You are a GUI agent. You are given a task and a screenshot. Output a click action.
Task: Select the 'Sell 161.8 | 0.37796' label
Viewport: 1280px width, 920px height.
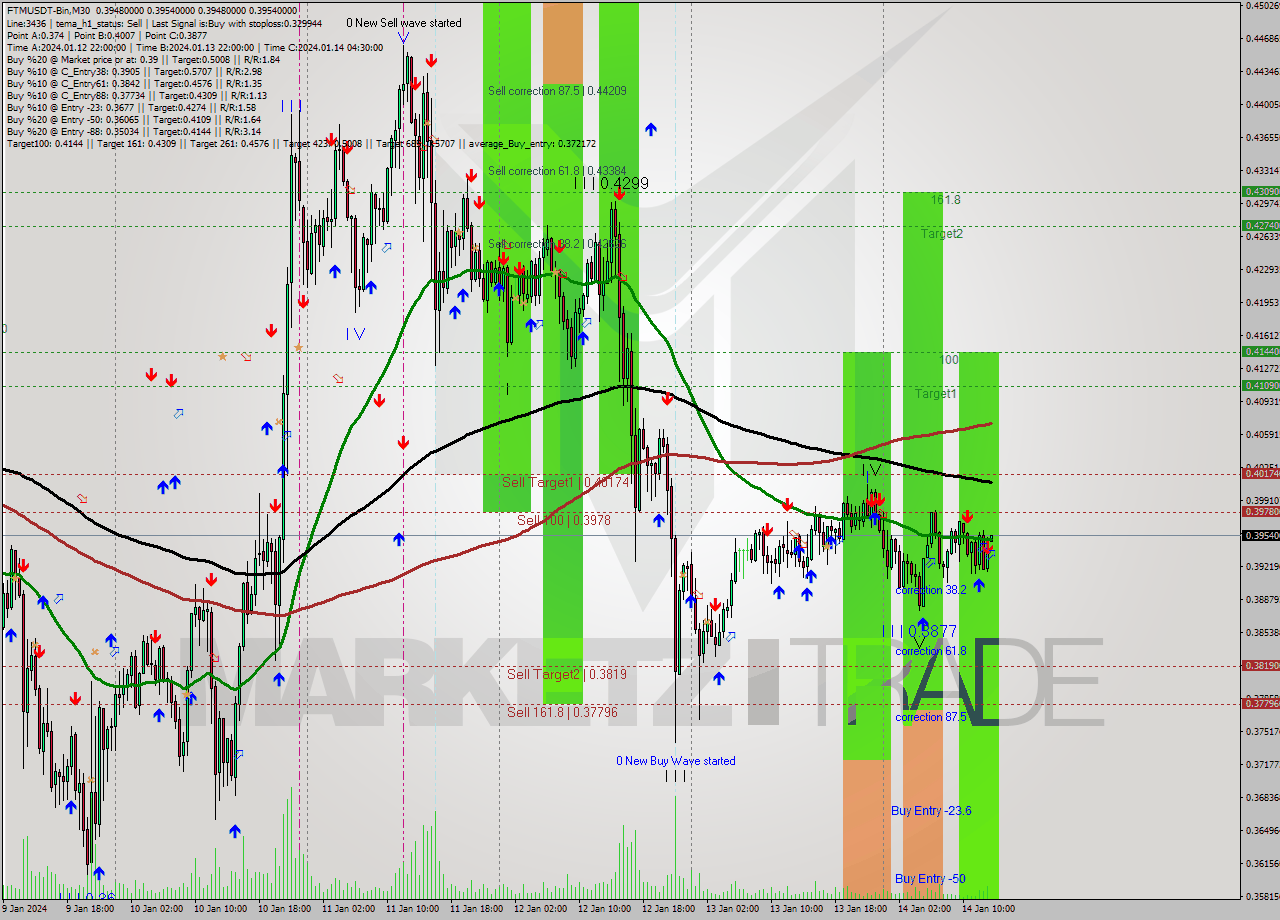[x=562, y=712]
